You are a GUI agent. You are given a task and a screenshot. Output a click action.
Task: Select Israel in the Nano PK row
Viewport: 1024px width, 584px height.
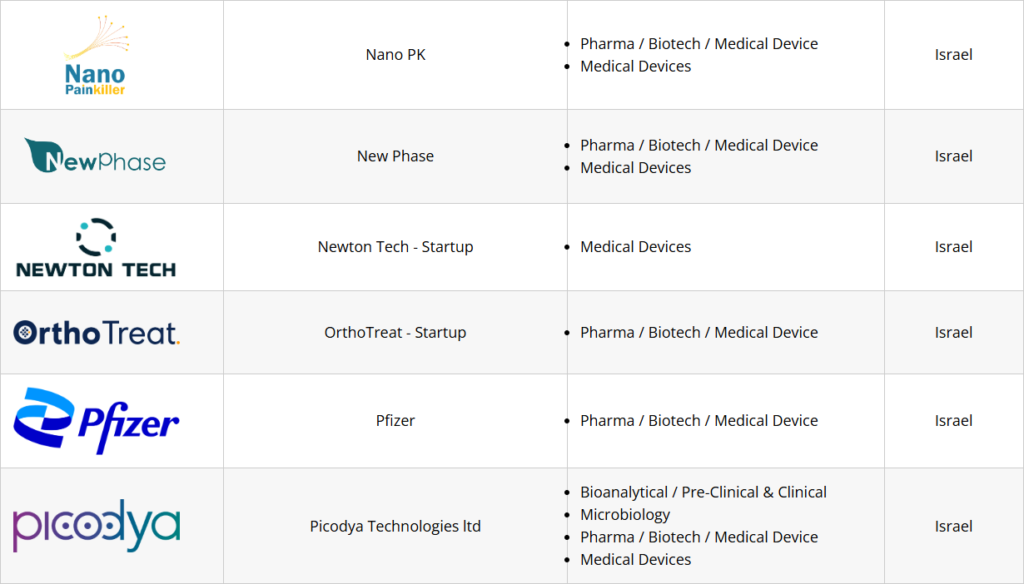tap(953, 55)
